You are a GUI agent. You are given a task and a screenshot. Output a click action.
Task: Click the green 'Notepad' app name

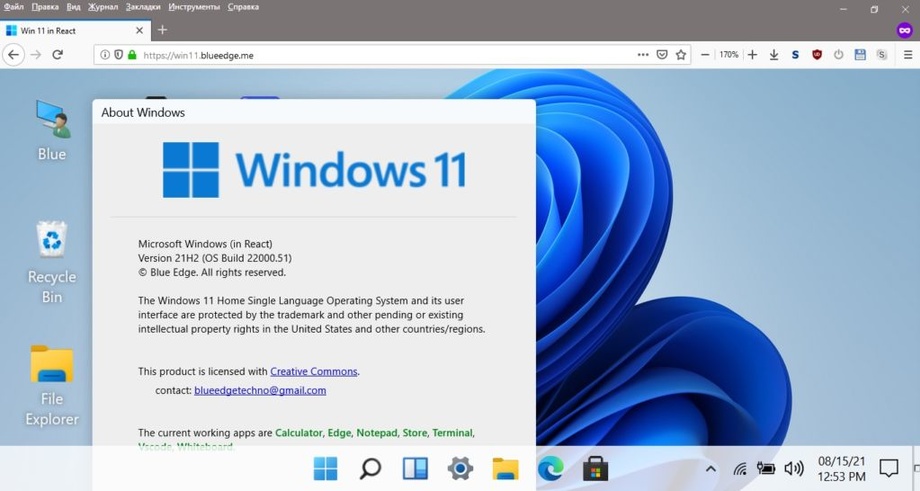click(377, 433)
